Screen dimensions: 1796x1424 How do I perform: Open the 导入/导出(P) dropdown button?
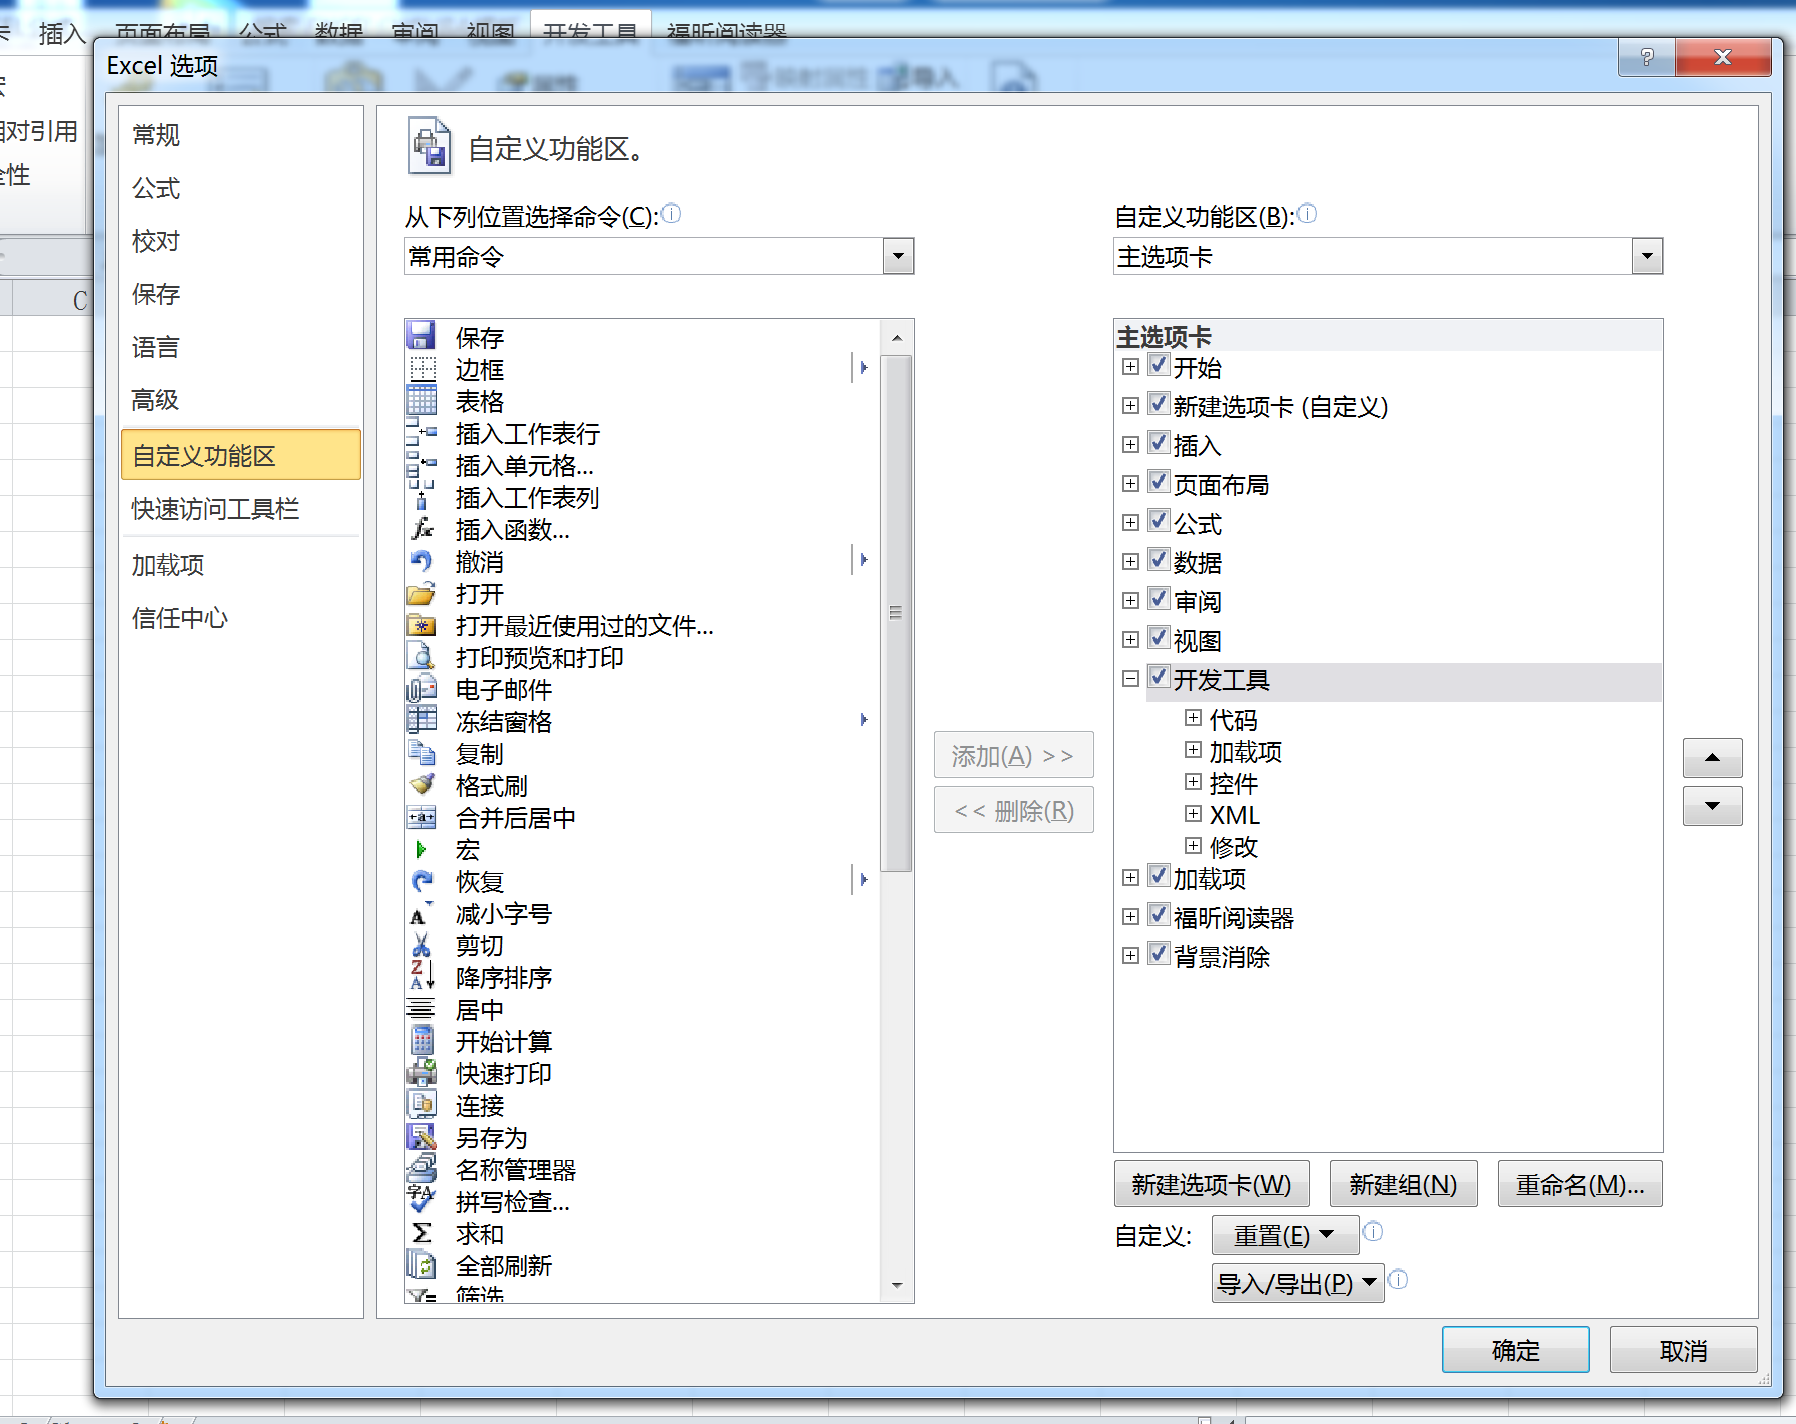click(x=1298, y=1283)
